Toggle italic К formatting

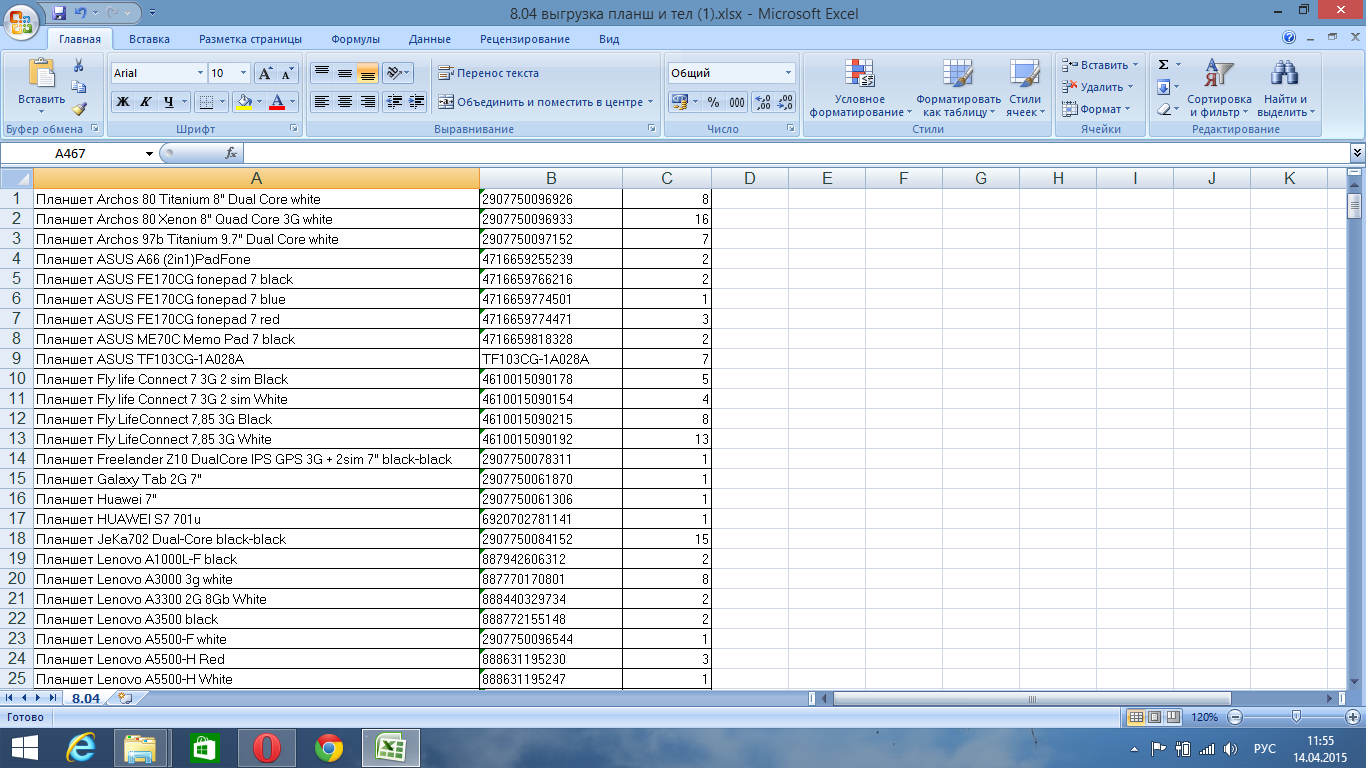[146, 102]
